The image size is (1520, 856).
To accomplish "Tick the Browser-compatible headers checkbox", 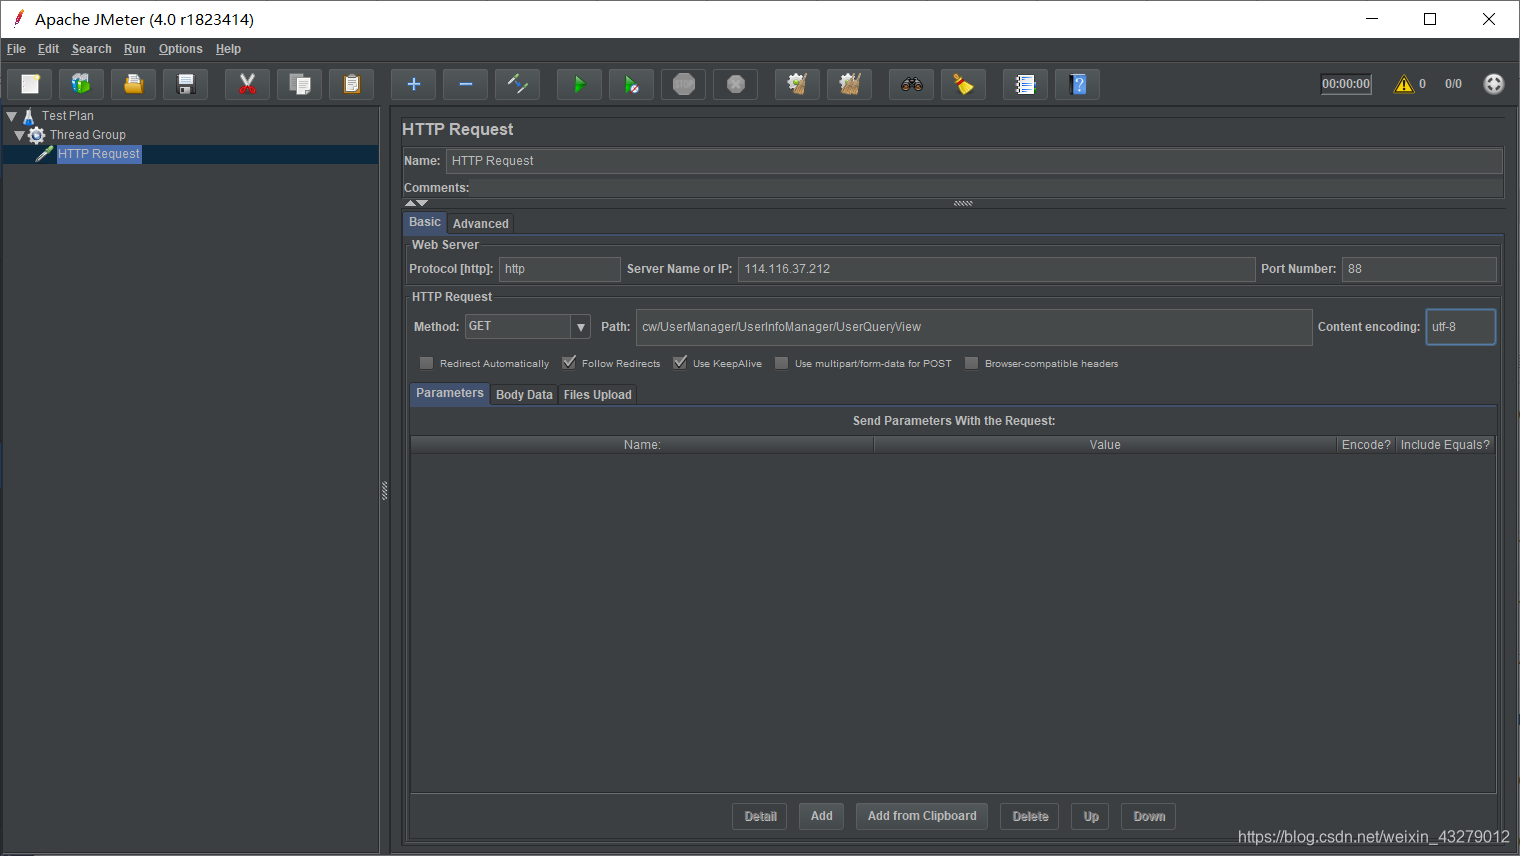I will 972,363.
